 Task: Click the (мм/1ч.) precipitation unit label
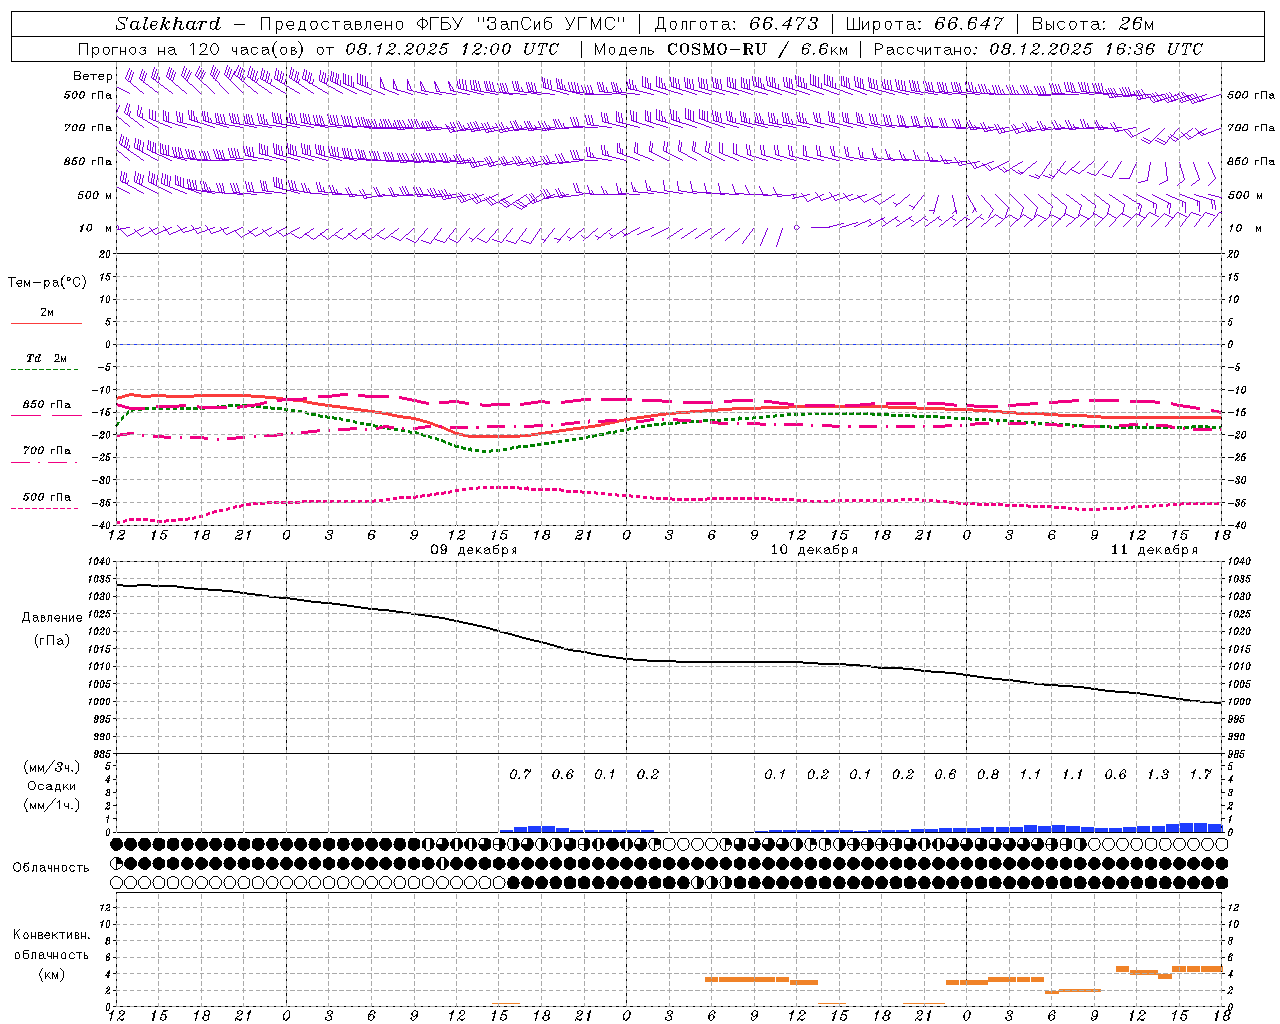pos(51,805)
